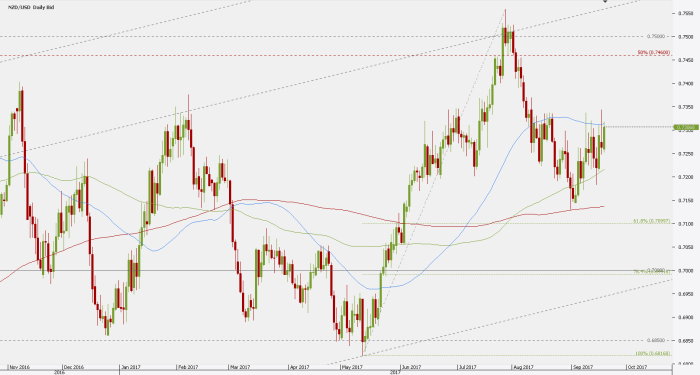The image size is (700, 375).
Task: Click the 50% (0.74600) Fibonacci label
Action: click(x=654, y=53)
